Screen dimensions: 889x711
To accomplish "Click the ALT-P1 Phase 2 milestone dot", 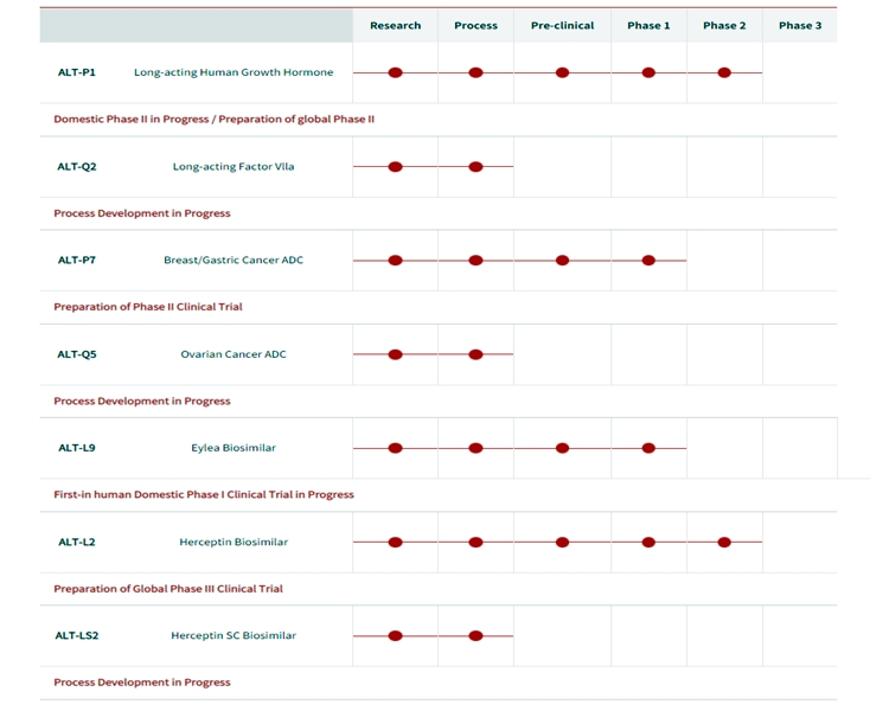I will (x=724, y=73).
